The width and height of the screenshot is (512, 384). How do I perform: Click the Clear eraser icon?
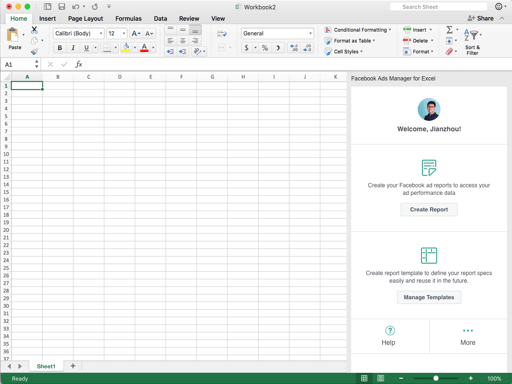449,51
